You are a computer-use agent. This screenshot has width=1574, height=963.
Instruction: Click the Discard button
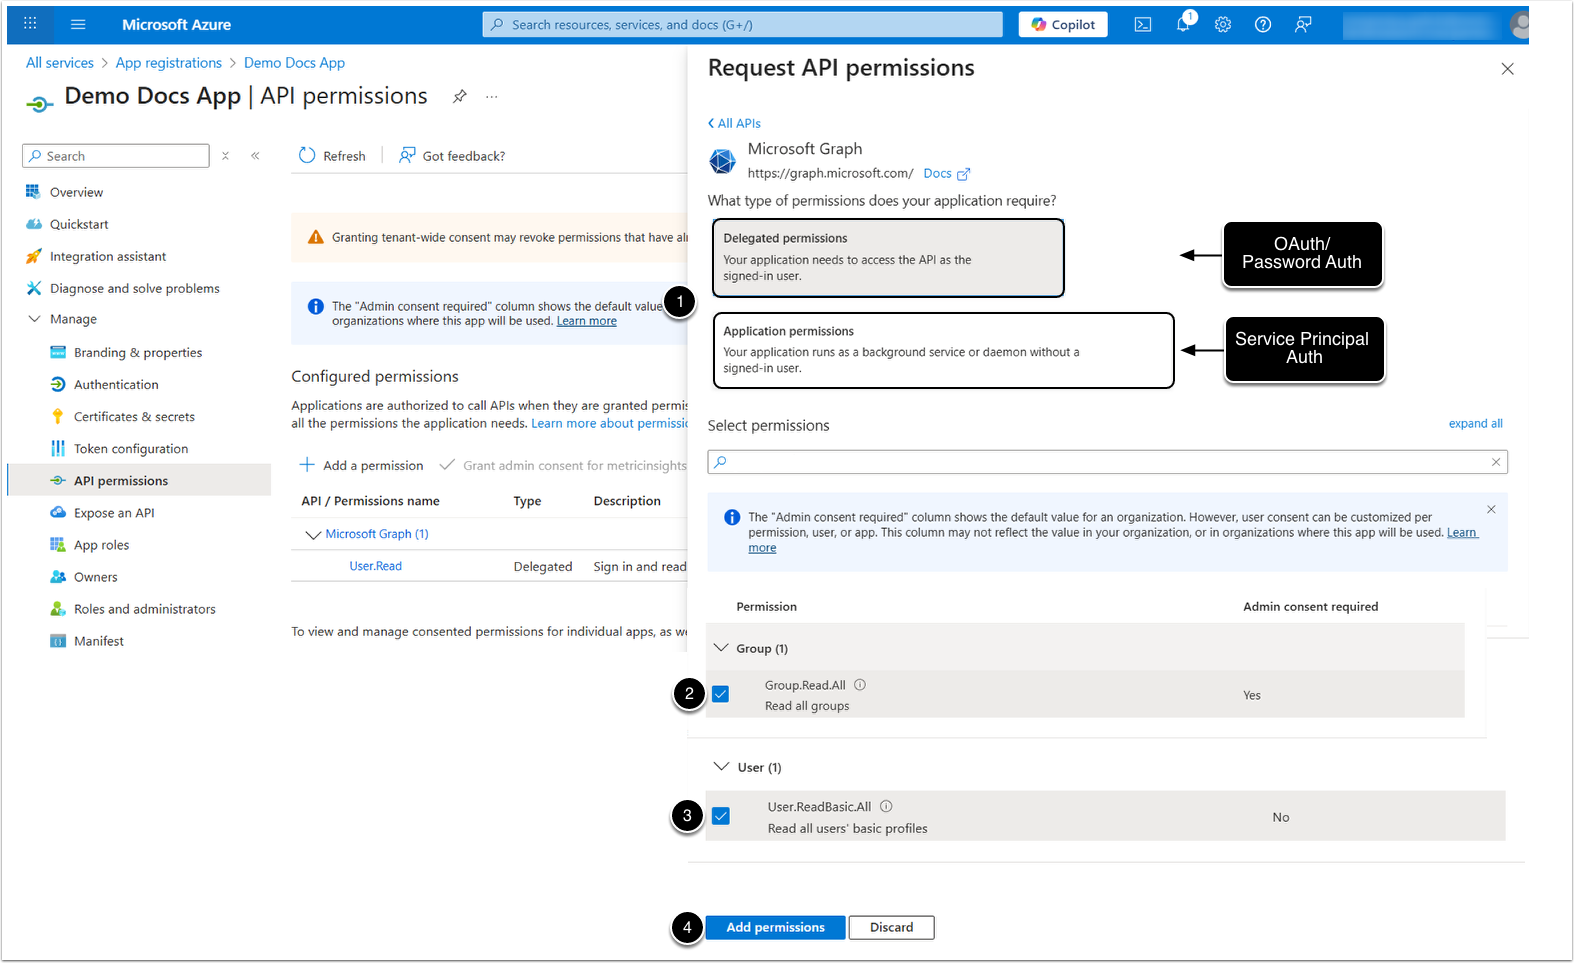pyautogui.click(x=891, y=927)
